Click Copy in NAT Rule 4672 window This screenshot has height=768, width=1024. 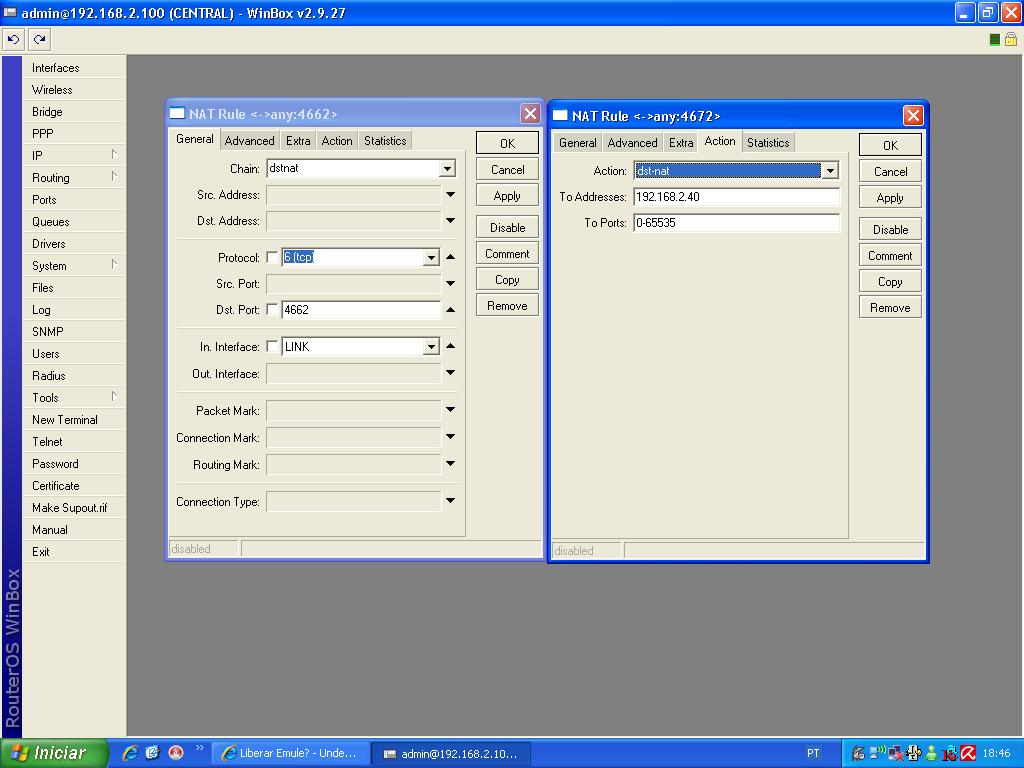890,281
